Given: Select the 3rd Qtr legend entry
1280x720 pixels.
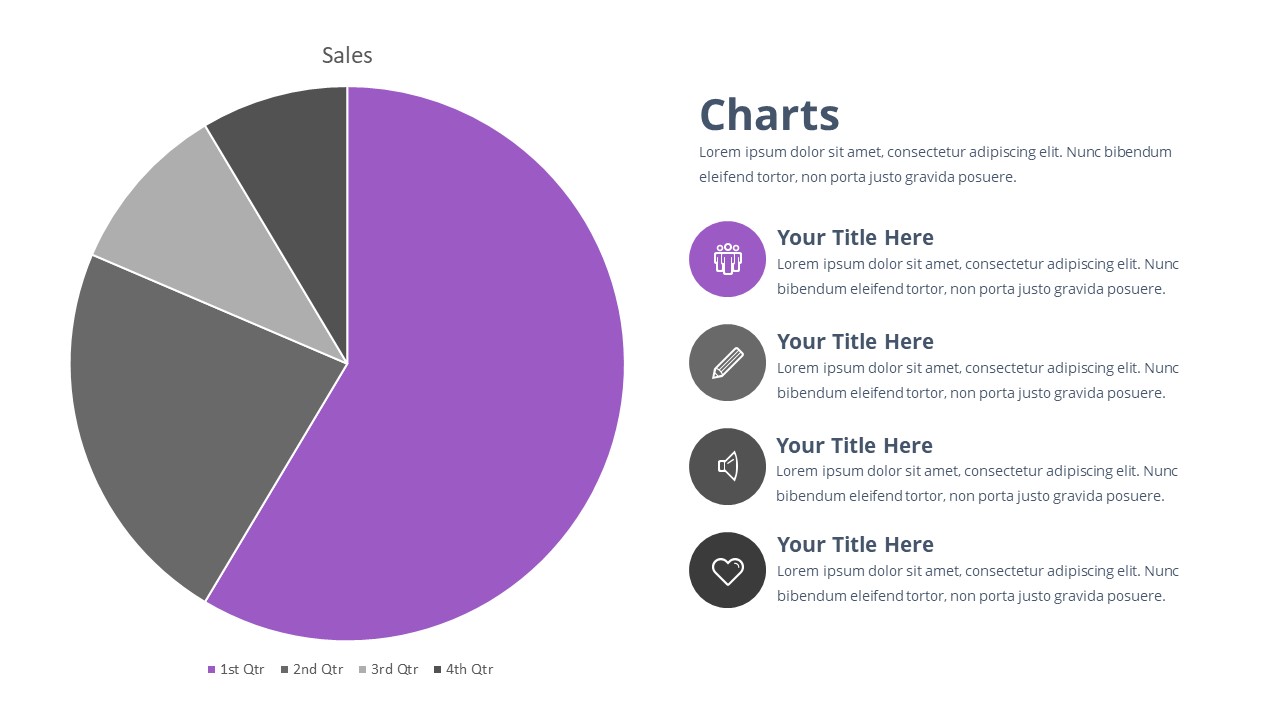Looking at the screenshot, I should [389, 670].
